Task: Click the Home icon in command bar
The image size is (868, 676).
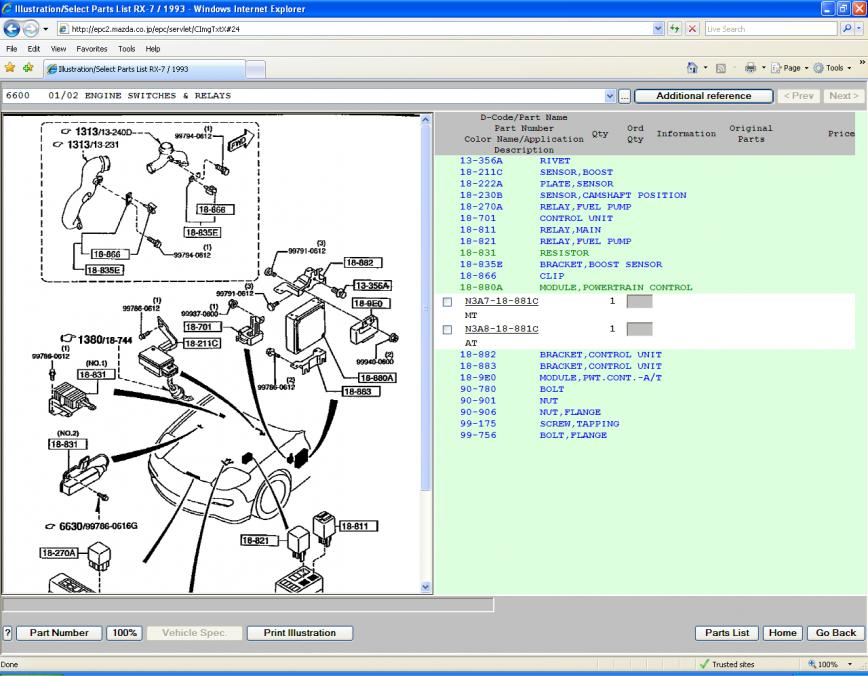Action: (692, 68)
